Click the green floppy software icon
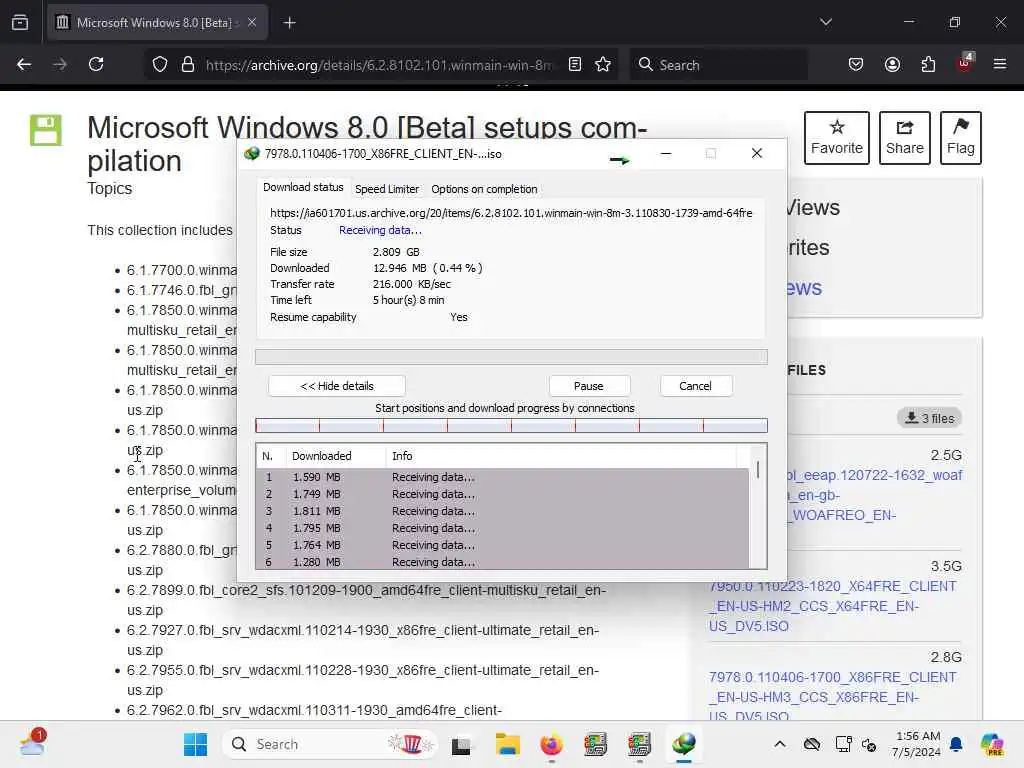Viewport: 1024px width, 768px height. click(46, 130)
